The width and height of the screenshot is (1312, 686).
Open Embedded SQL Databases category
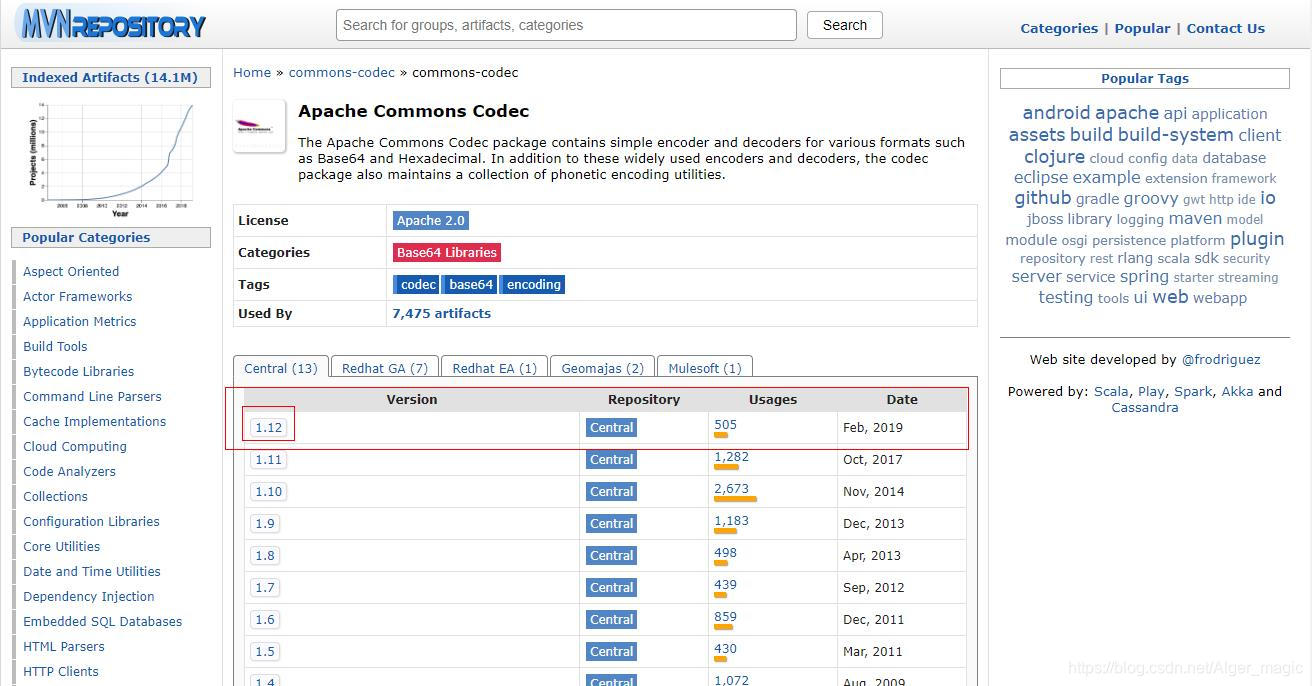point(103,621)
